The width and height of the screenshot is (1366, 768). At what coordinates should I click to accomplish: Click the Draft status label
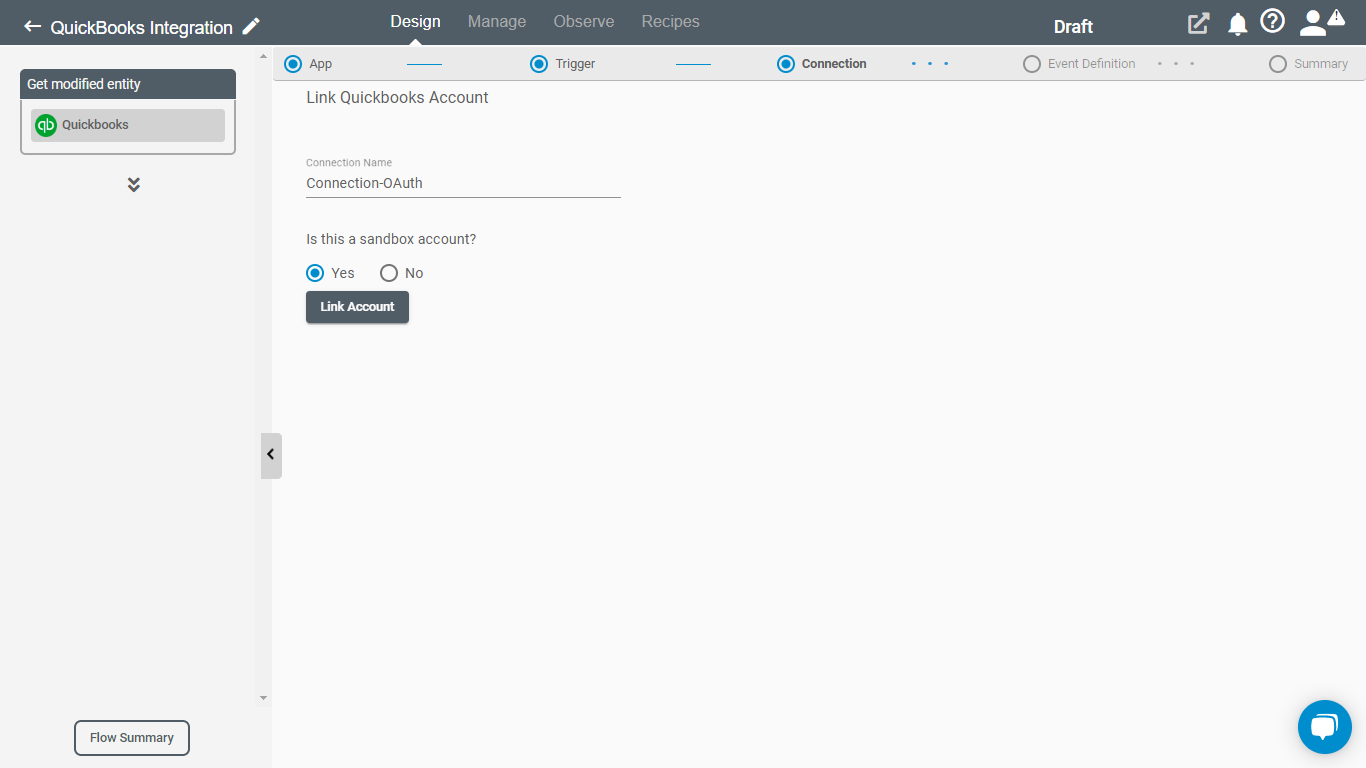click(1073, 27)
